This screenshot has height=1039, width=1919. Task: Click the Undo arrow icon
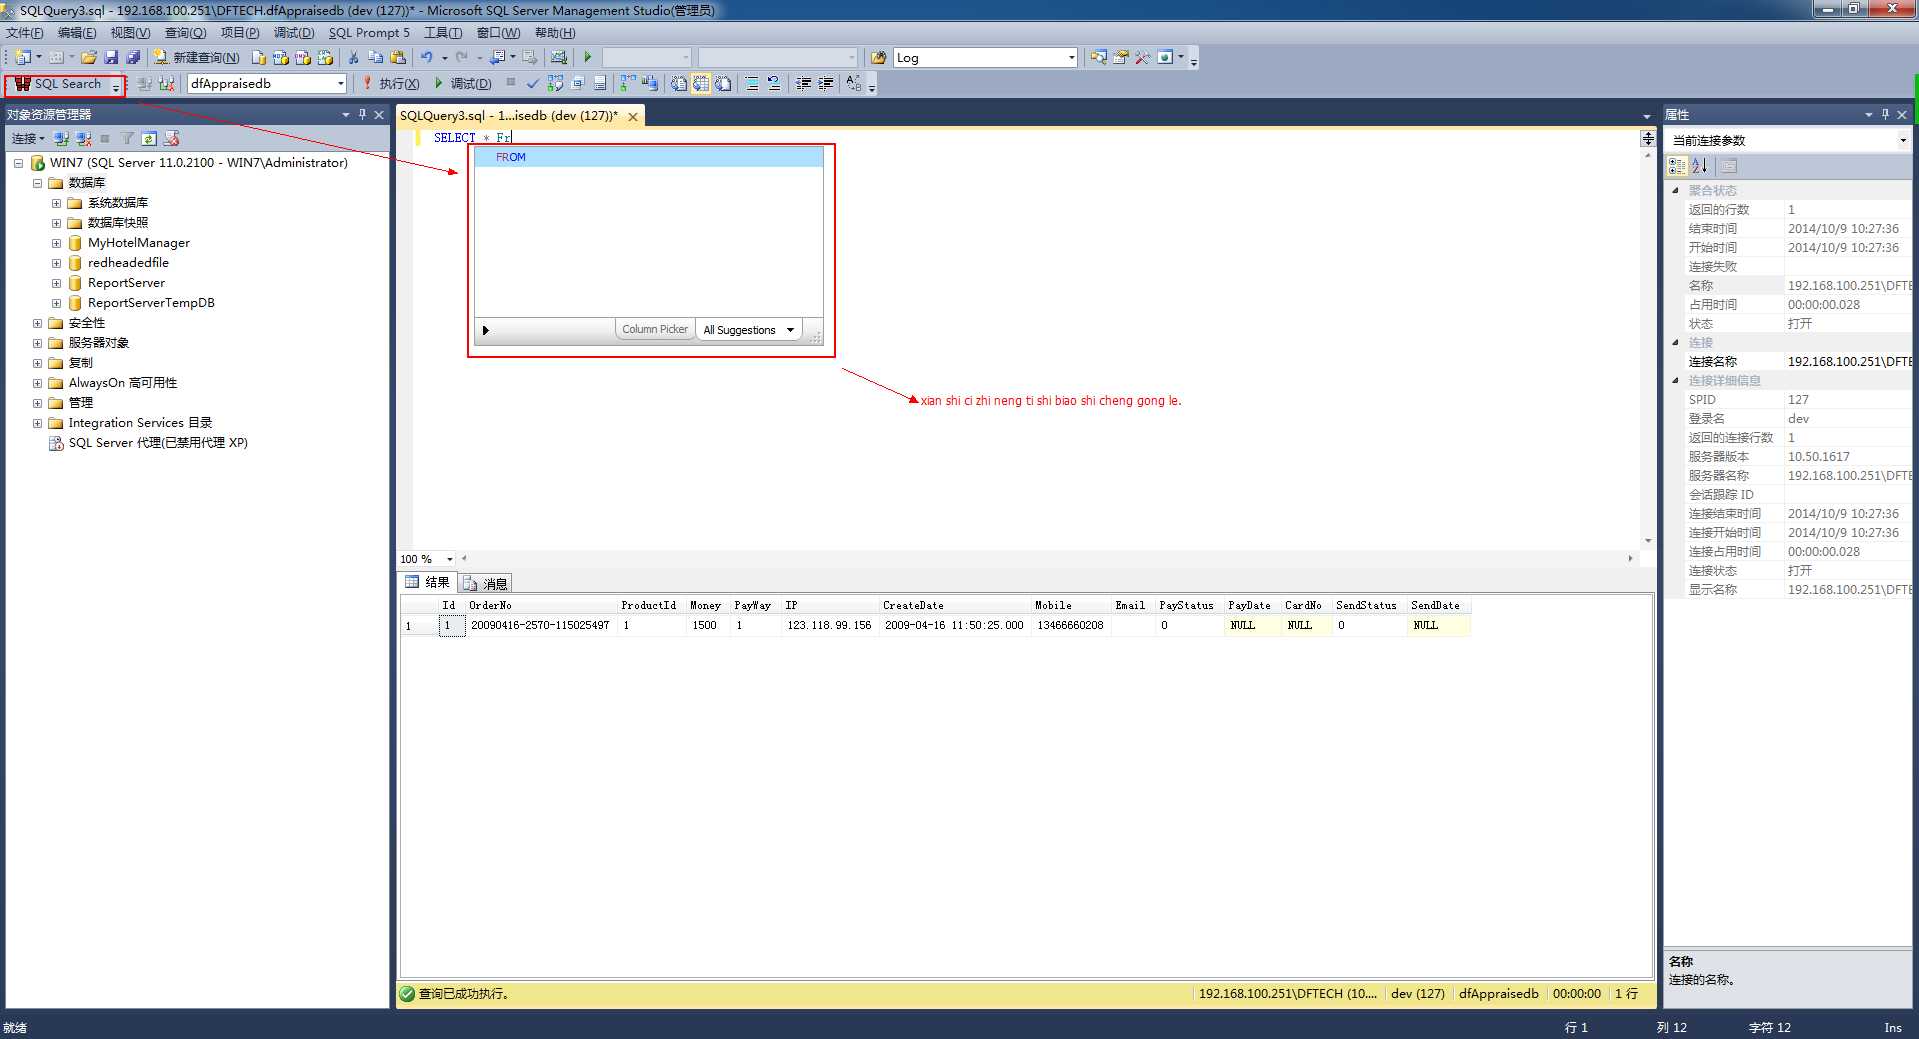(427, 57)
